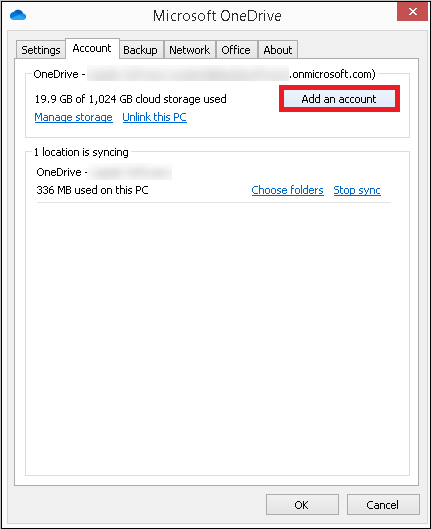Click the OneDrive cloud icon in title bar
Viewport: 431px width, 529px height.
point(18,16)
